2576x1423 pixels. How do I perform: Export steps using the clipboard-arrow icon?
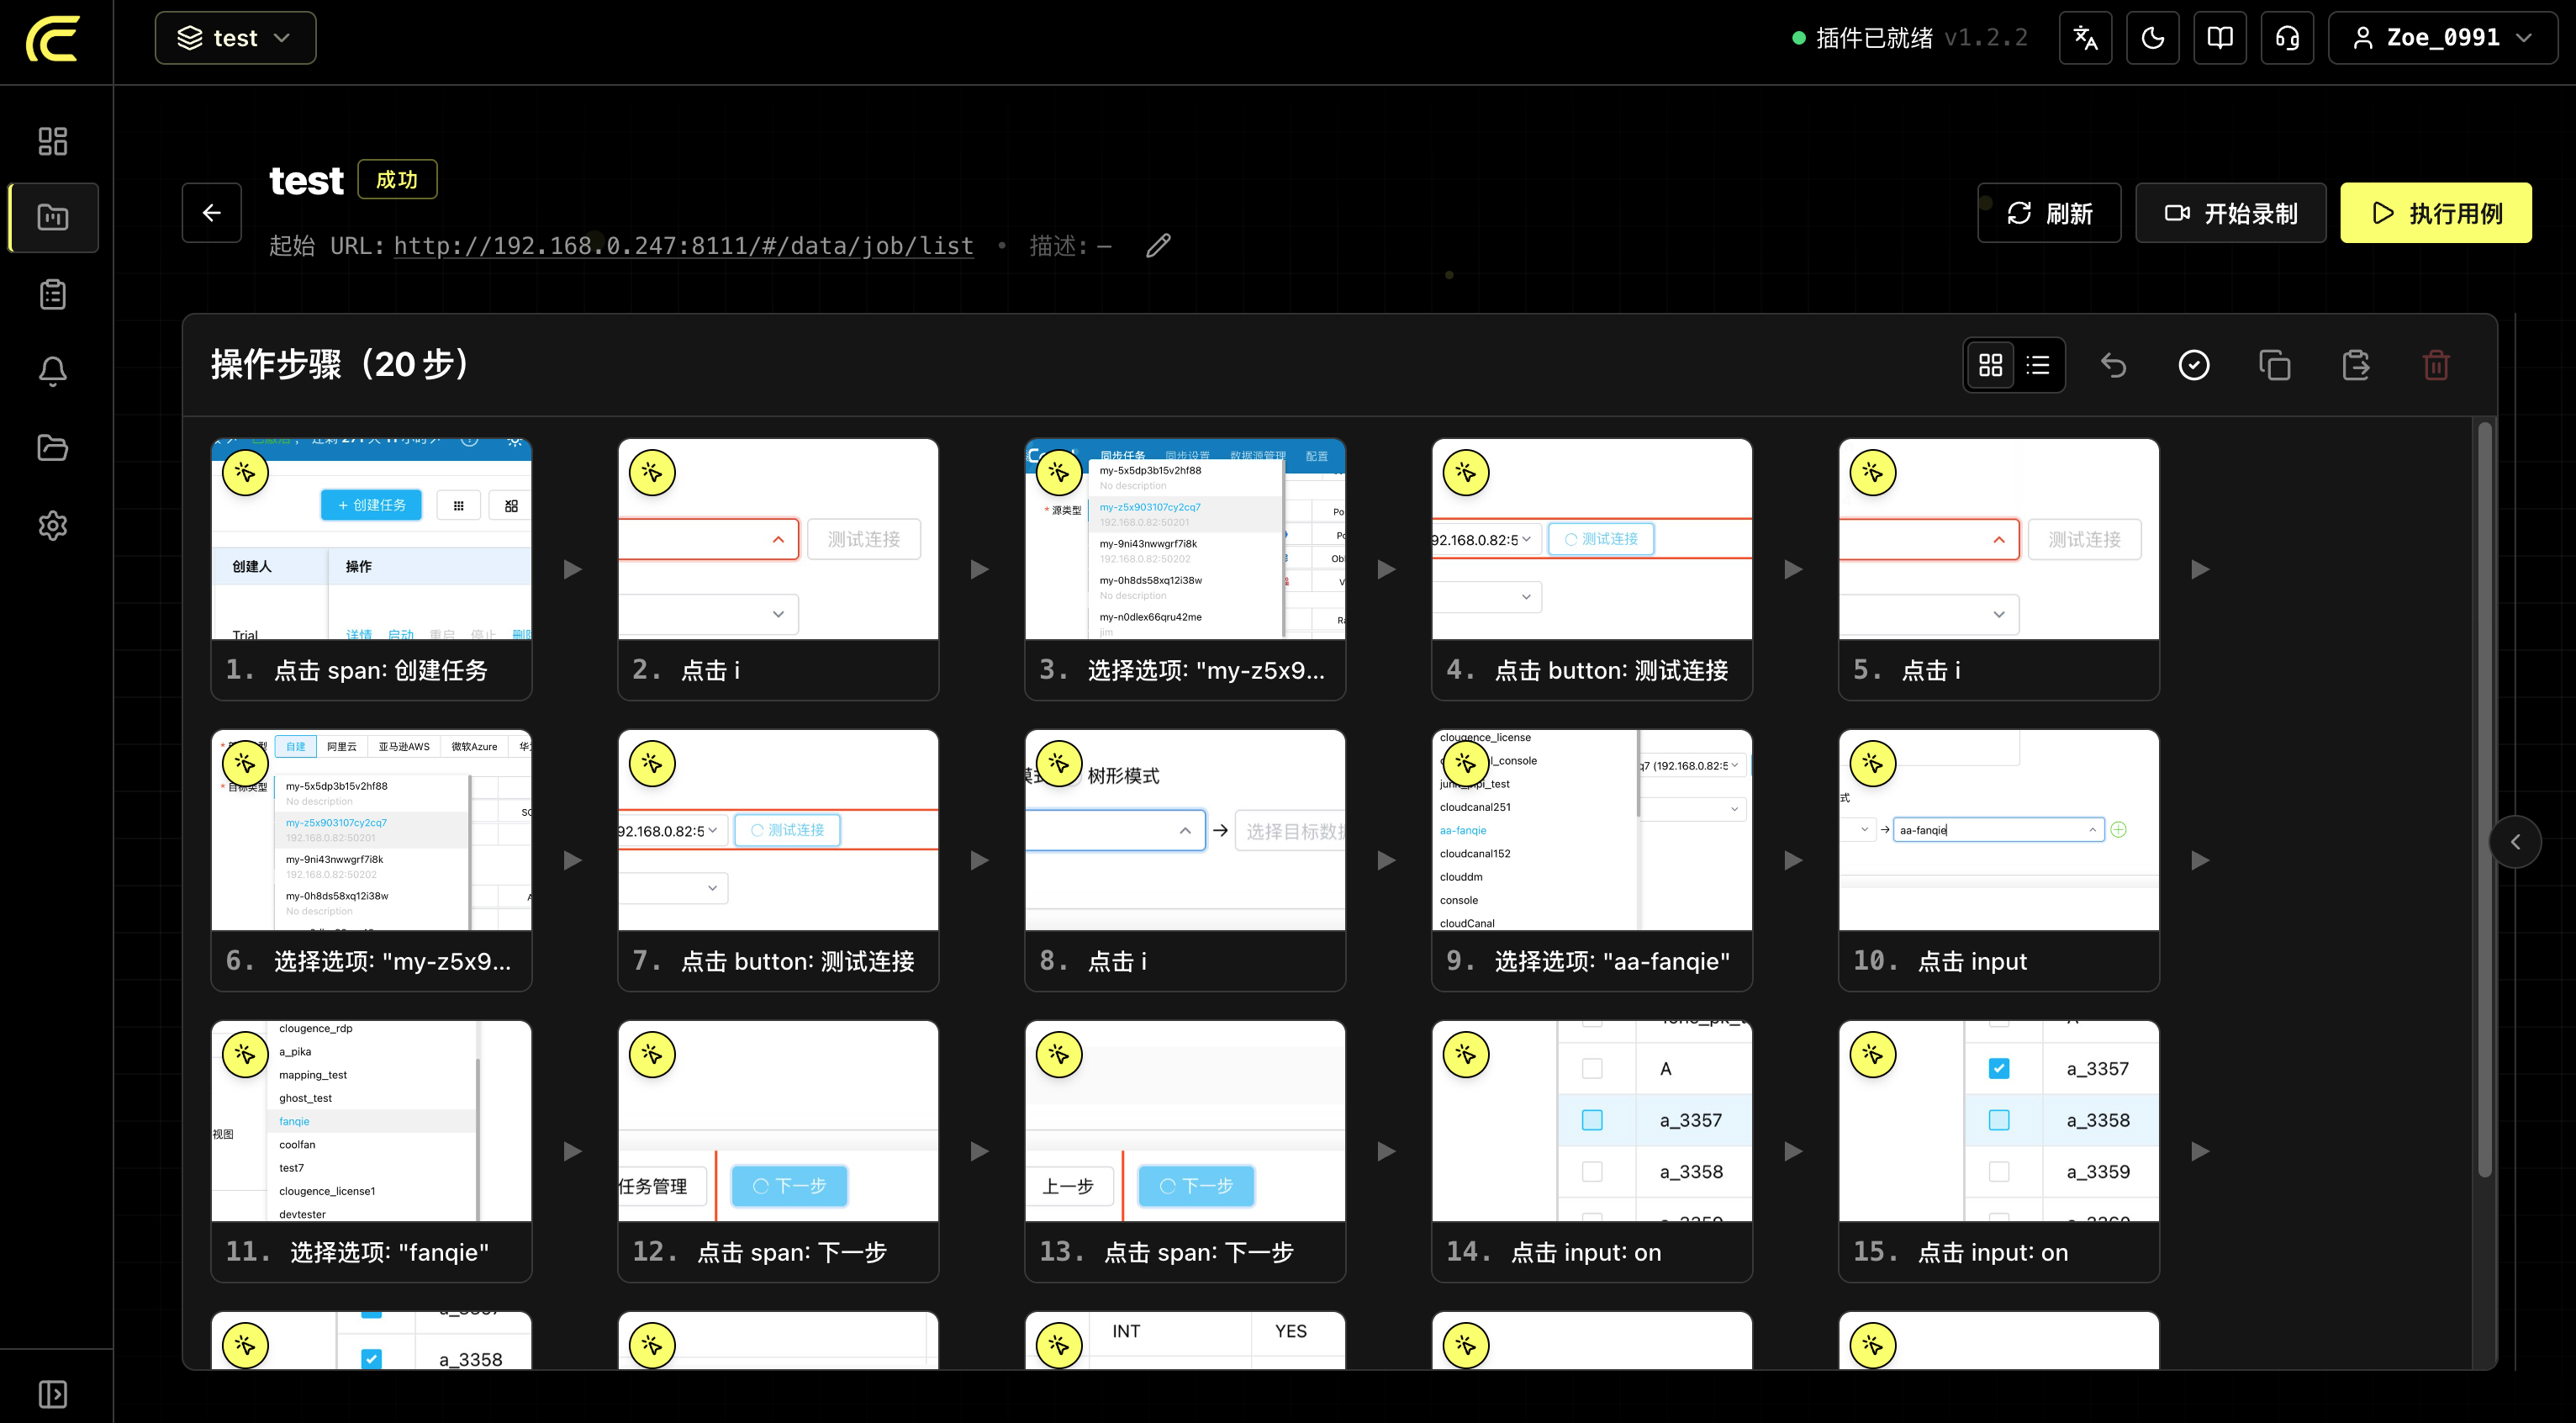(x=2355, y=365)
